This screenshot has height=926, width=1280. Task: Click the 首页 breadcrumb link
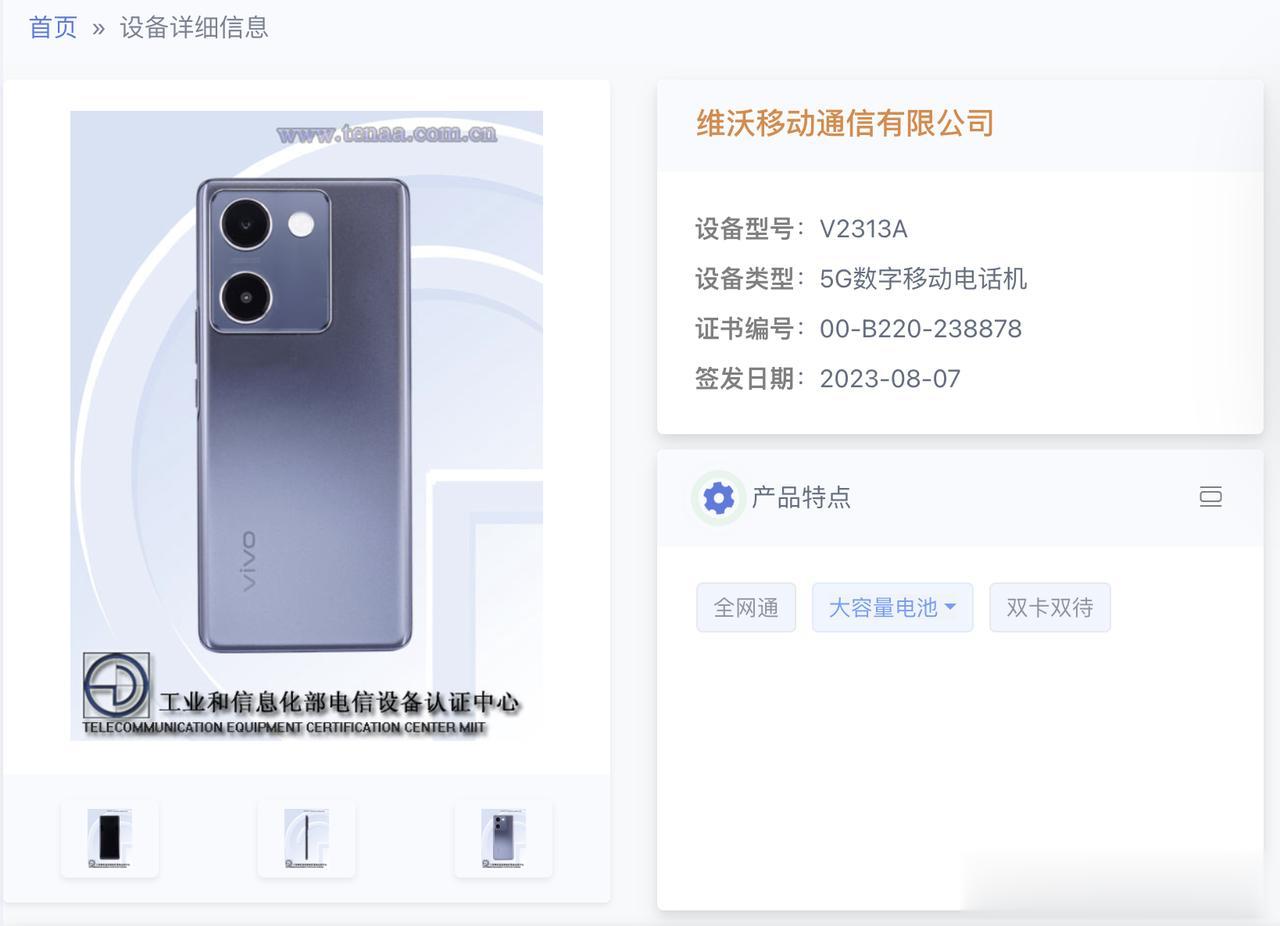53,27
